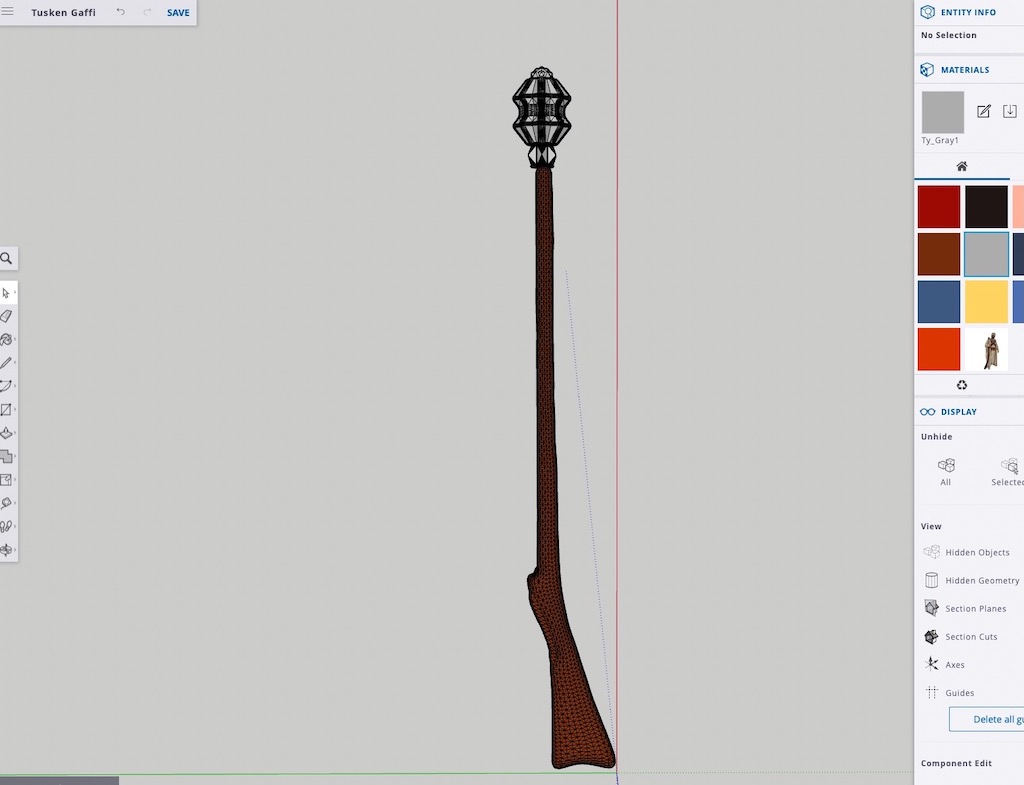The width and height of the screenshot is (1024, 785).
Task: Select the Tusken figure image material
Action: tap(986, 349)
